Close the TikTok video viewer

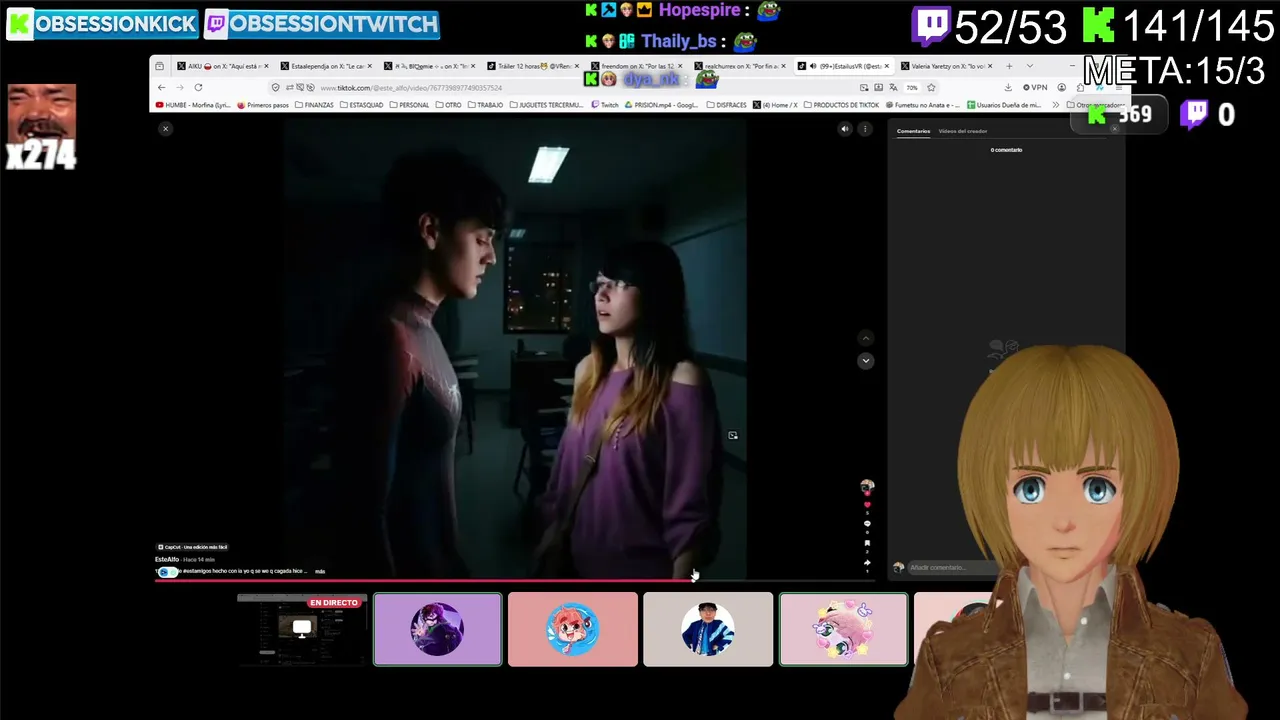point(166,128)
